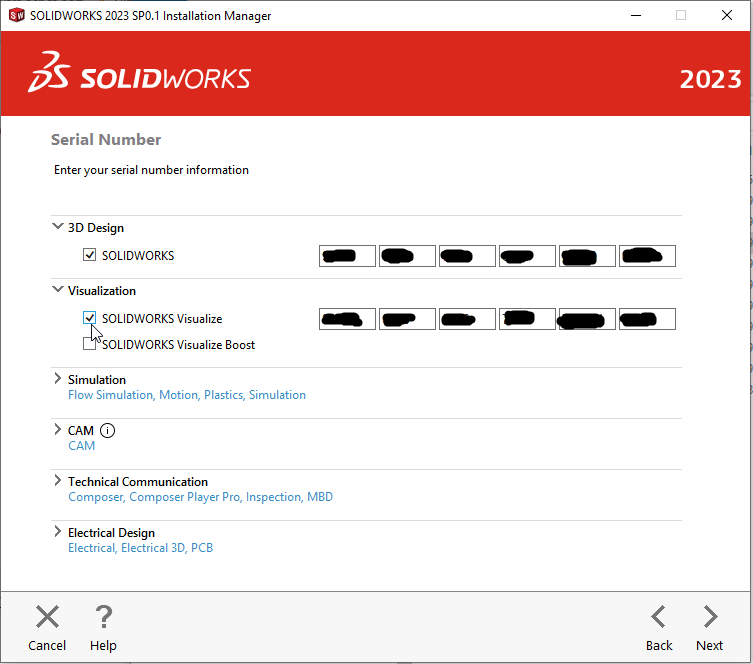Expand the Technical Communication section

(57, 481)
